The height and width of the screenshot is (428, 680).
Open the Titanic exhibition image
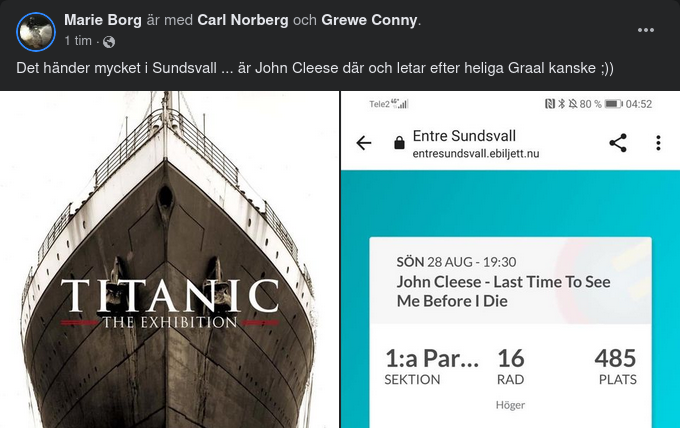(168, 260)
